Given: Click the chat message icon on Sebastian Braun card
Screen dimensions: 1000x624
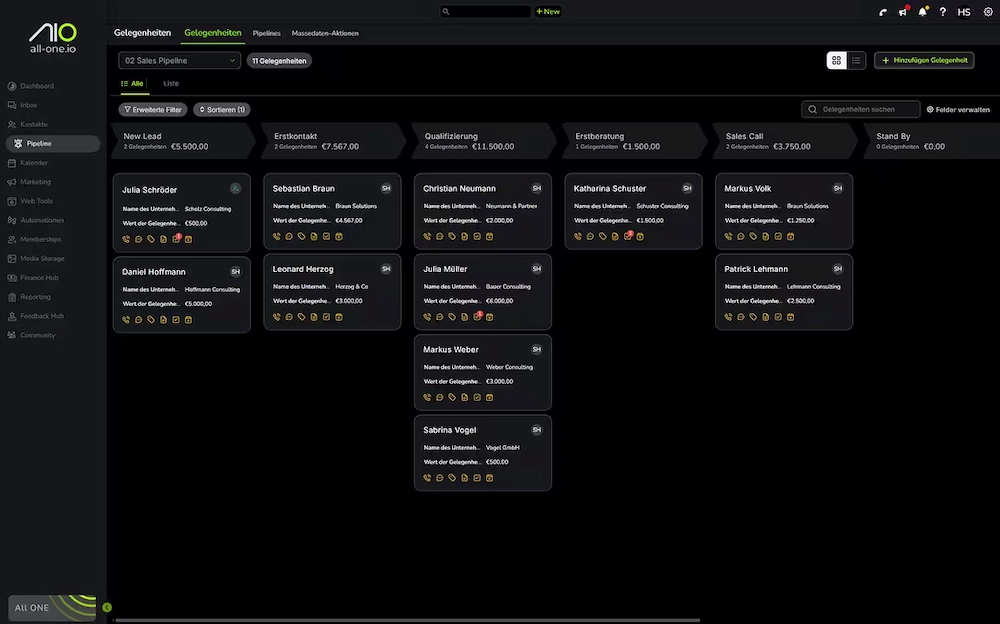Looking at the screenshot, I should 289,237.
